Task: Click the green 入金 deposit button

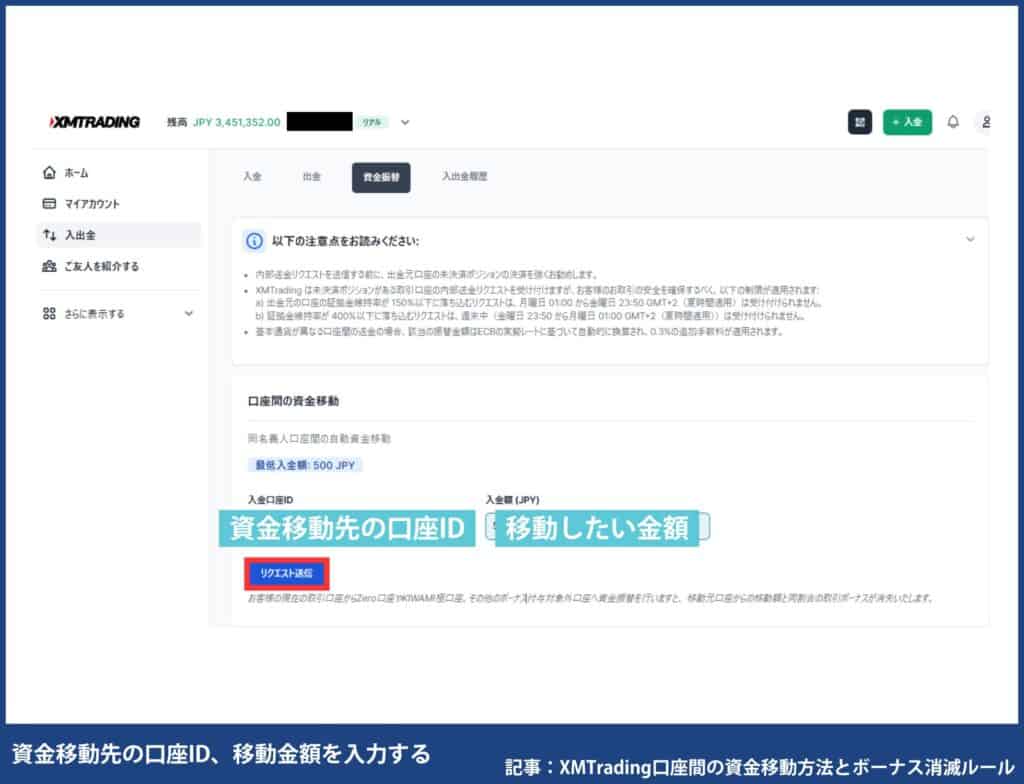Action: pyautogui.click(x=907, y=122)
